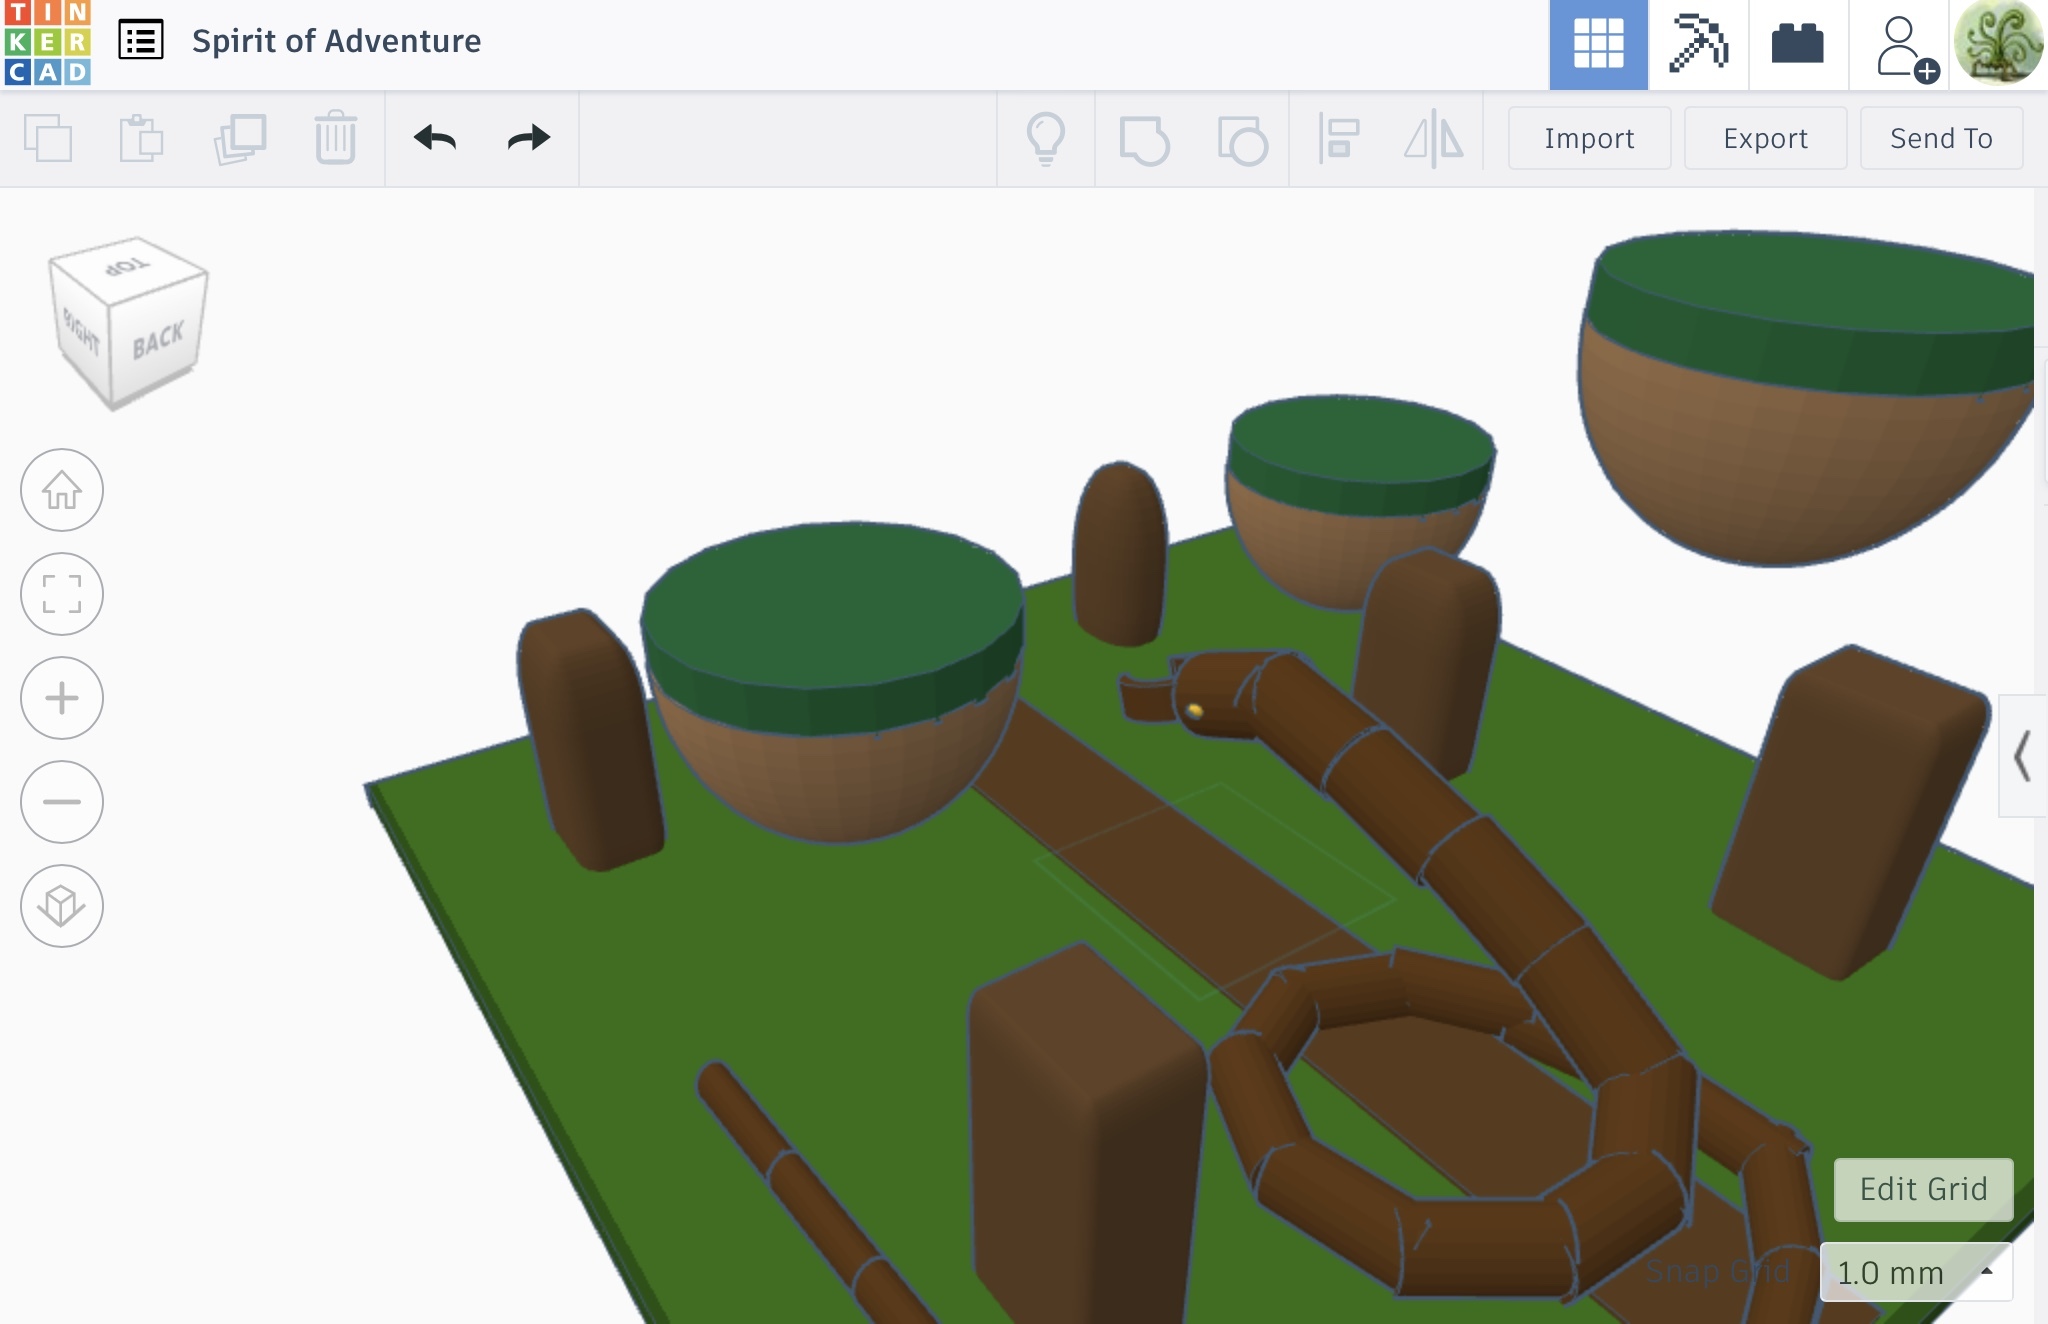
Task: Click the Import button
Action: coord(1589,138)
